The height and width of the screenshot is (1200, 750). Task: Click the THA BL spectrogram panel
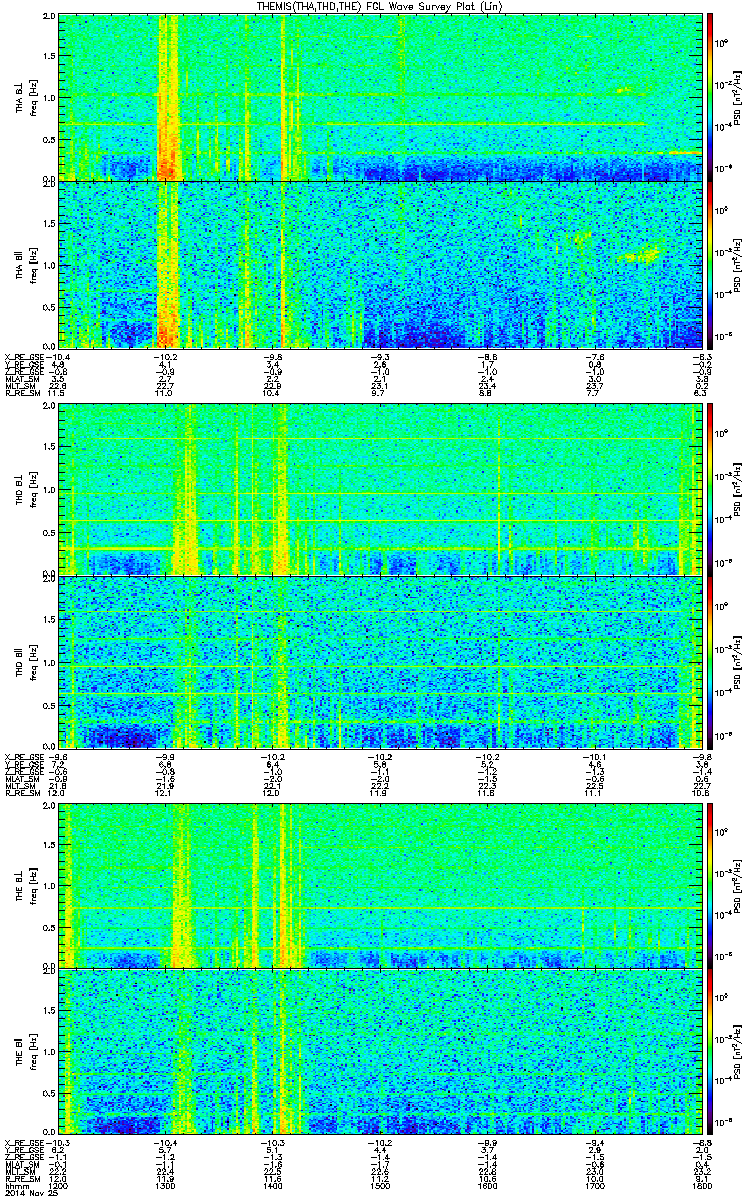[381, 97]
